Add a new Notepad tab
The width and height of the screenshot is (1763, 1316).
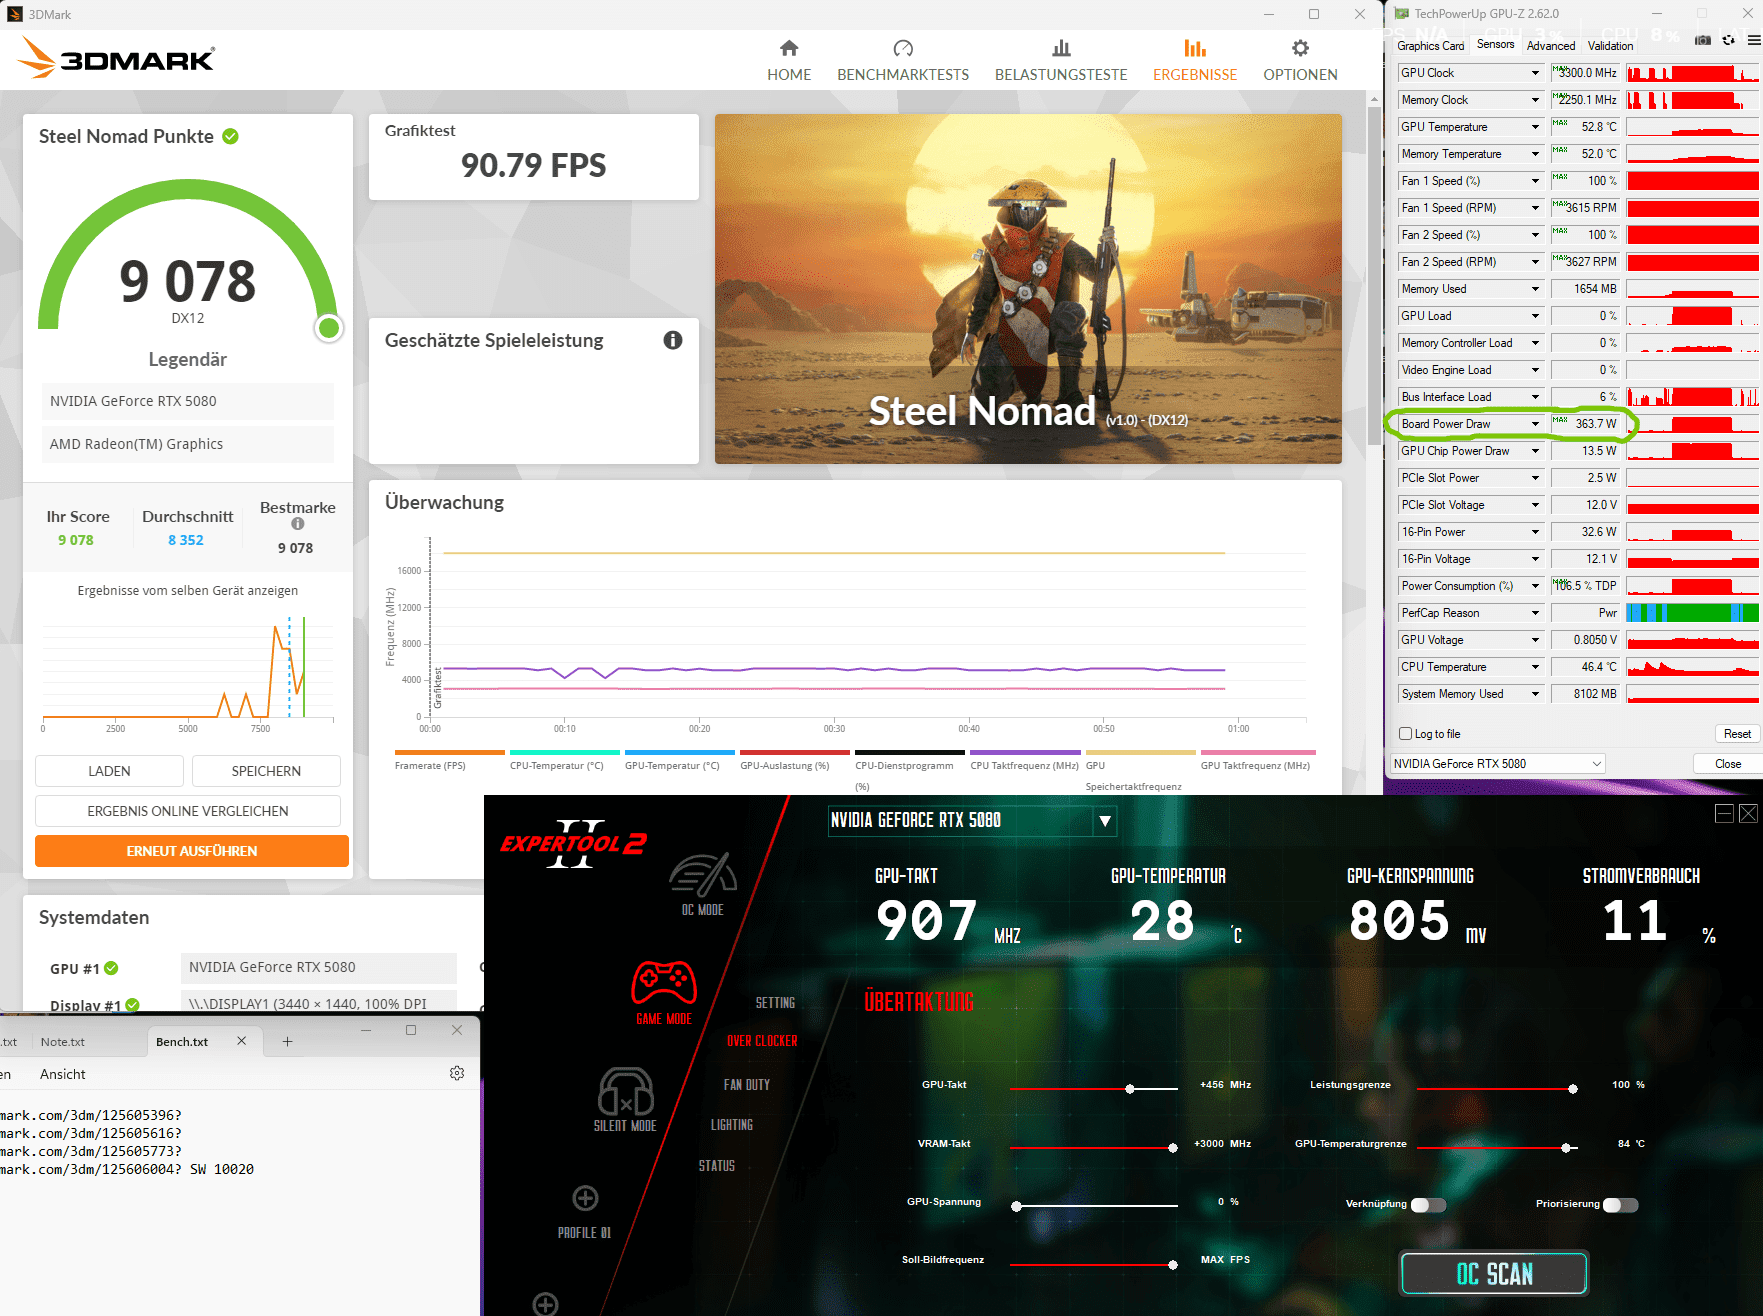pyautogui.click(x=287, y=1041)
